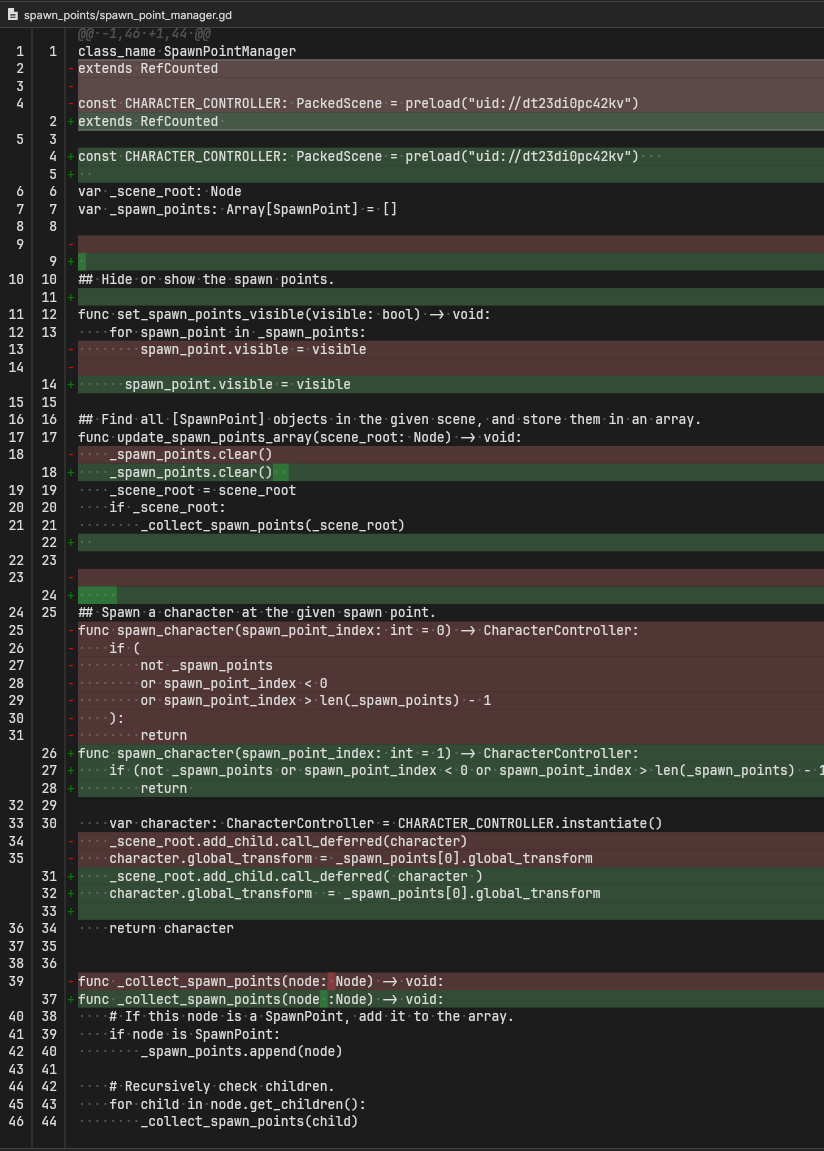
Task: Click the set_spawn_points_visible function definition
Action: coord(284,314)
